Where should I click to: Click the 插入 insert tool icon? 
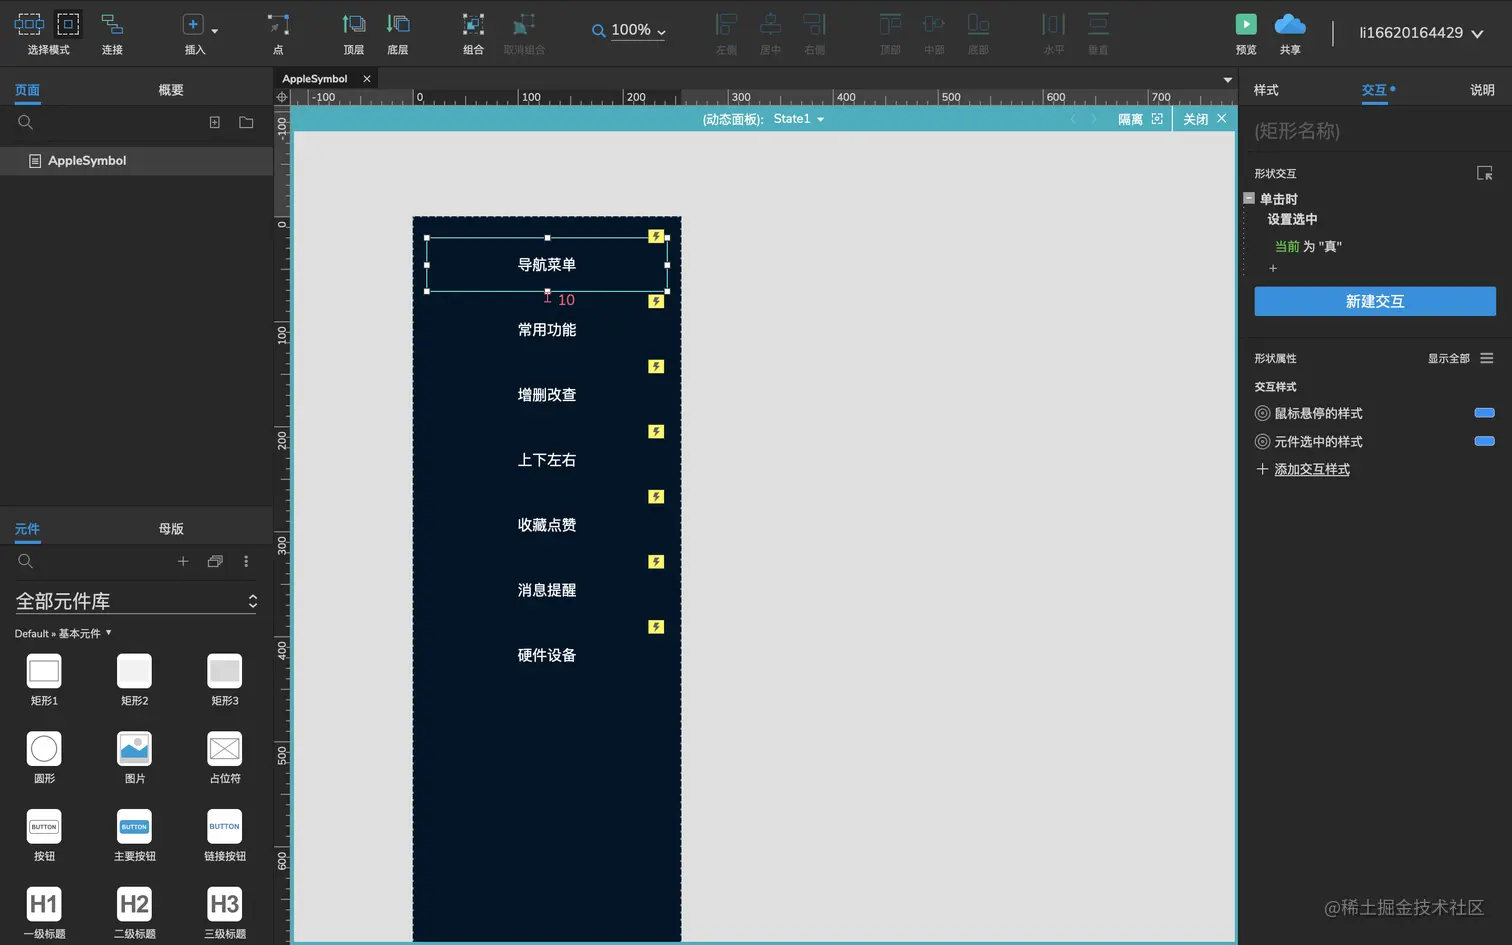(193, 24)
